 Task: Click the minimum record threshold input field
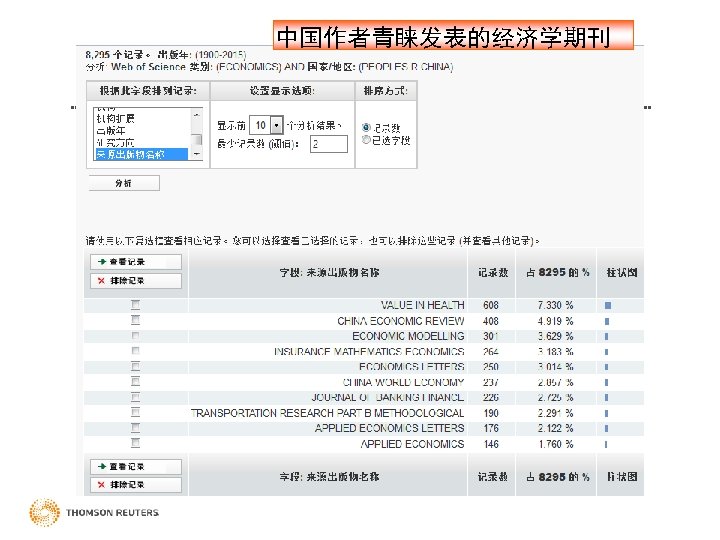pyautogui.click(x=329, y=144)
